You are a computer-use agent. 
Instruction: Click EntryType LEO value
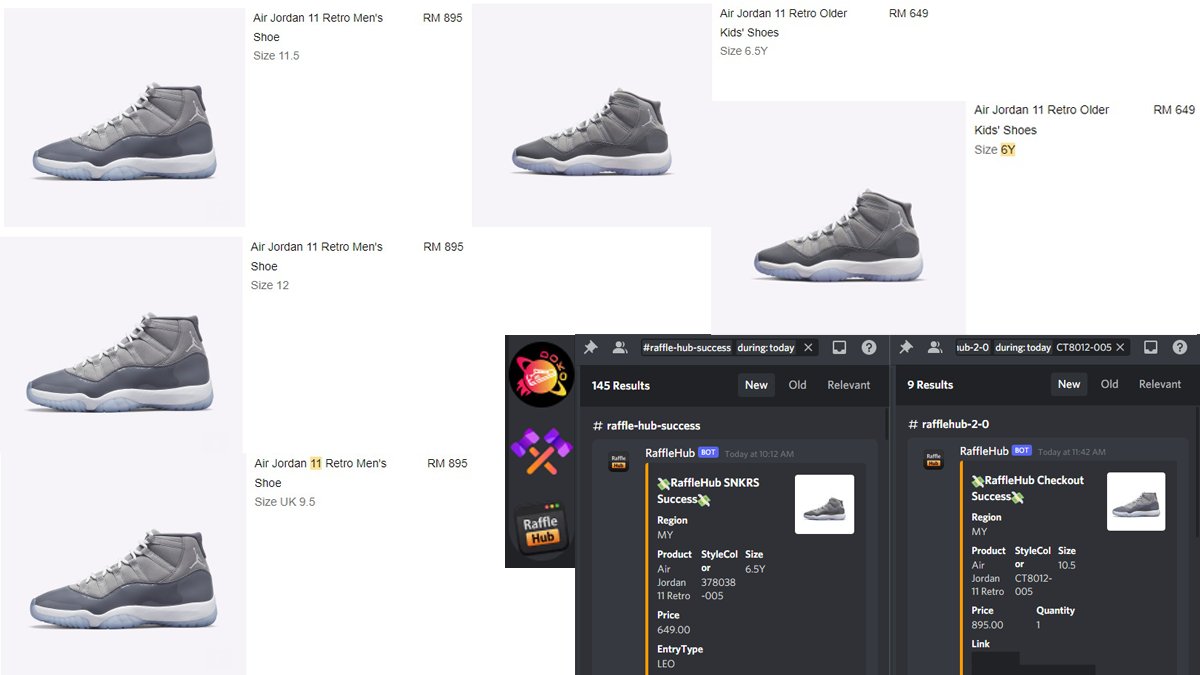click(x=665, y=664)
